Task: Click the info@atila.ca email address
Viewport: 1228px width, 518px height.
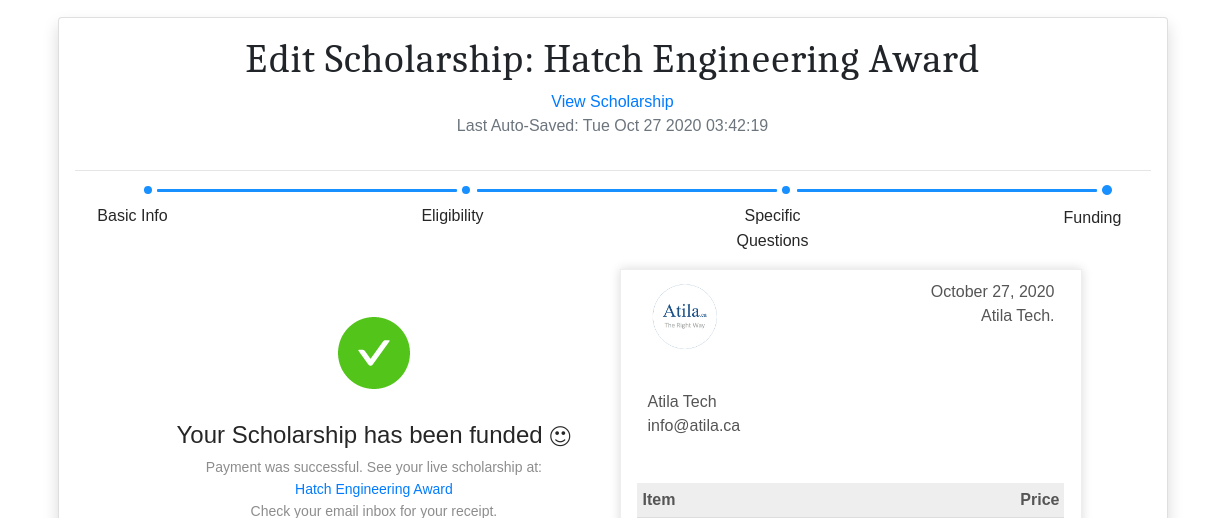Action: pos(694,426)
